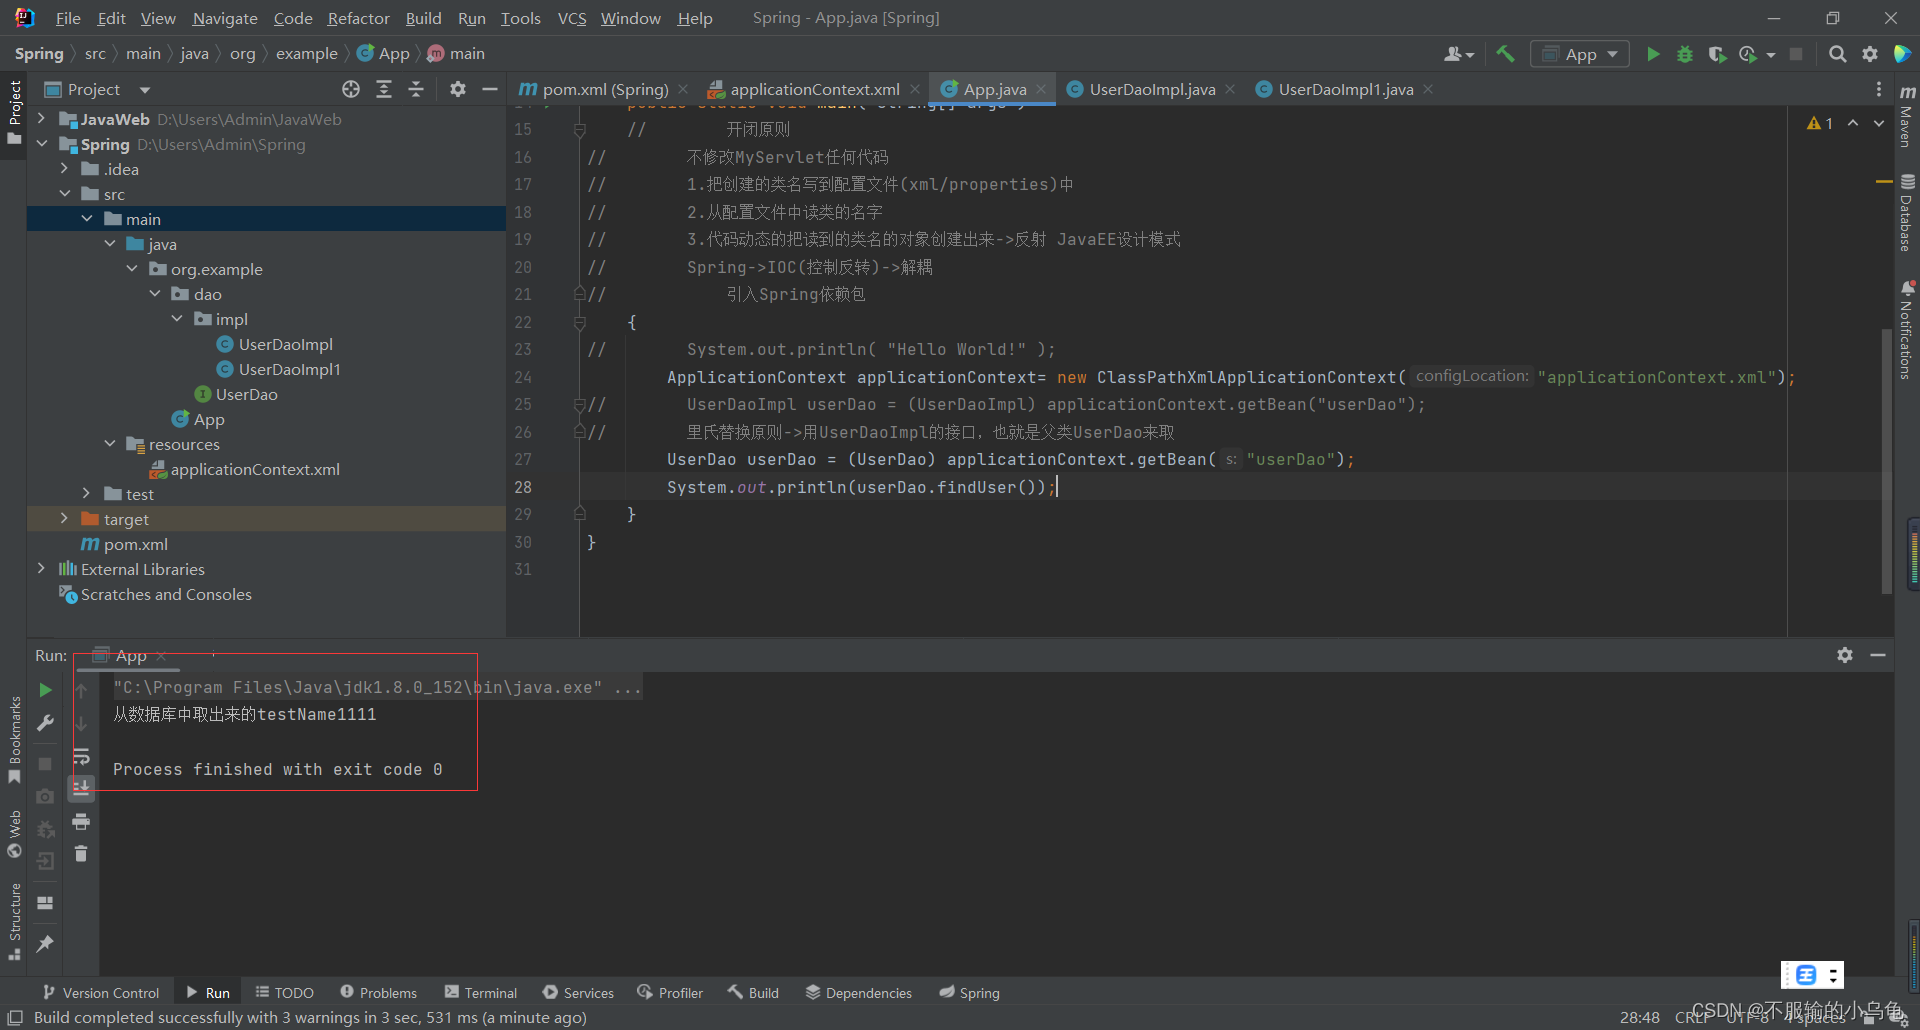Open the code-with-me user dropdown
This screenshot has height=1030, width=1920.
tap(1459, 54)
